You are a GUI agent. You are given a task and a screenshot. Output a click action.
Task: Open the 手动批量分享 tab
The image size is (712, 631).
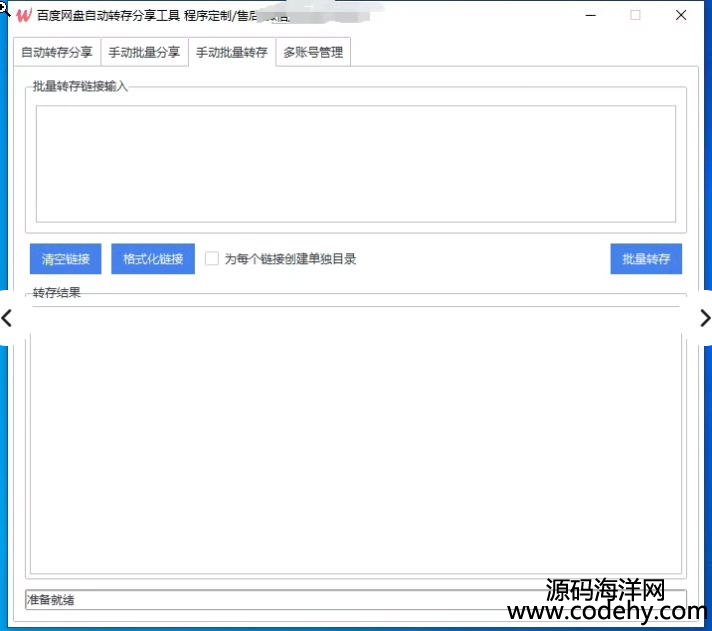point(145,53)
